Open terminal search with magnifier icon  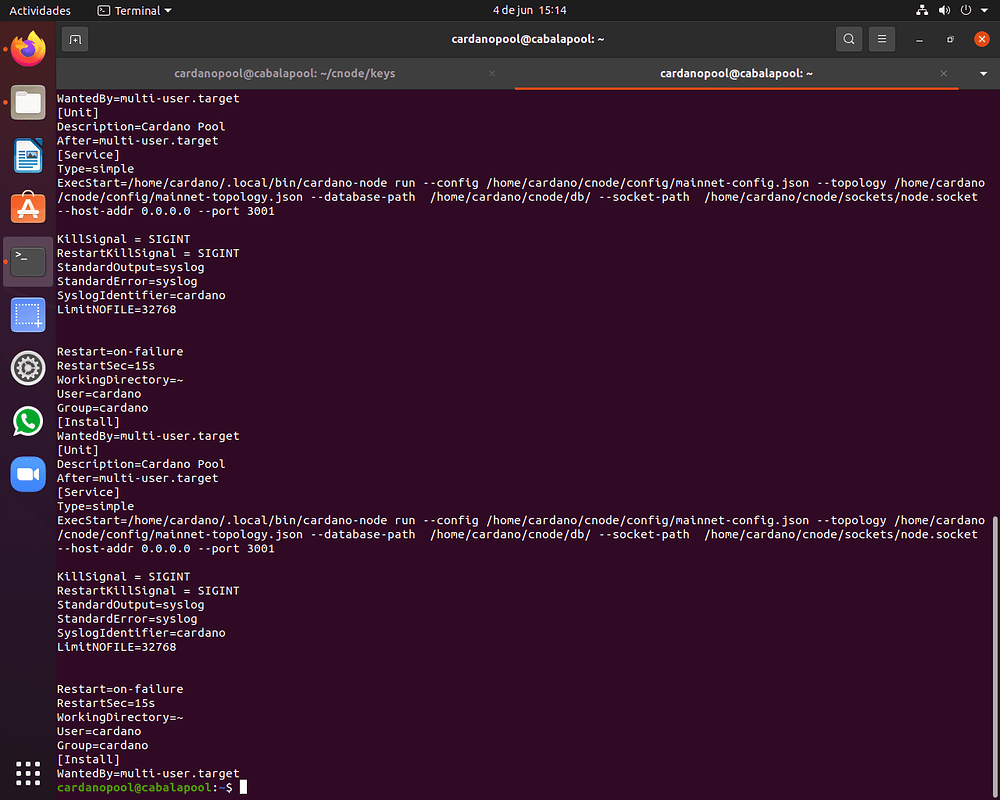tap(849, 40)
